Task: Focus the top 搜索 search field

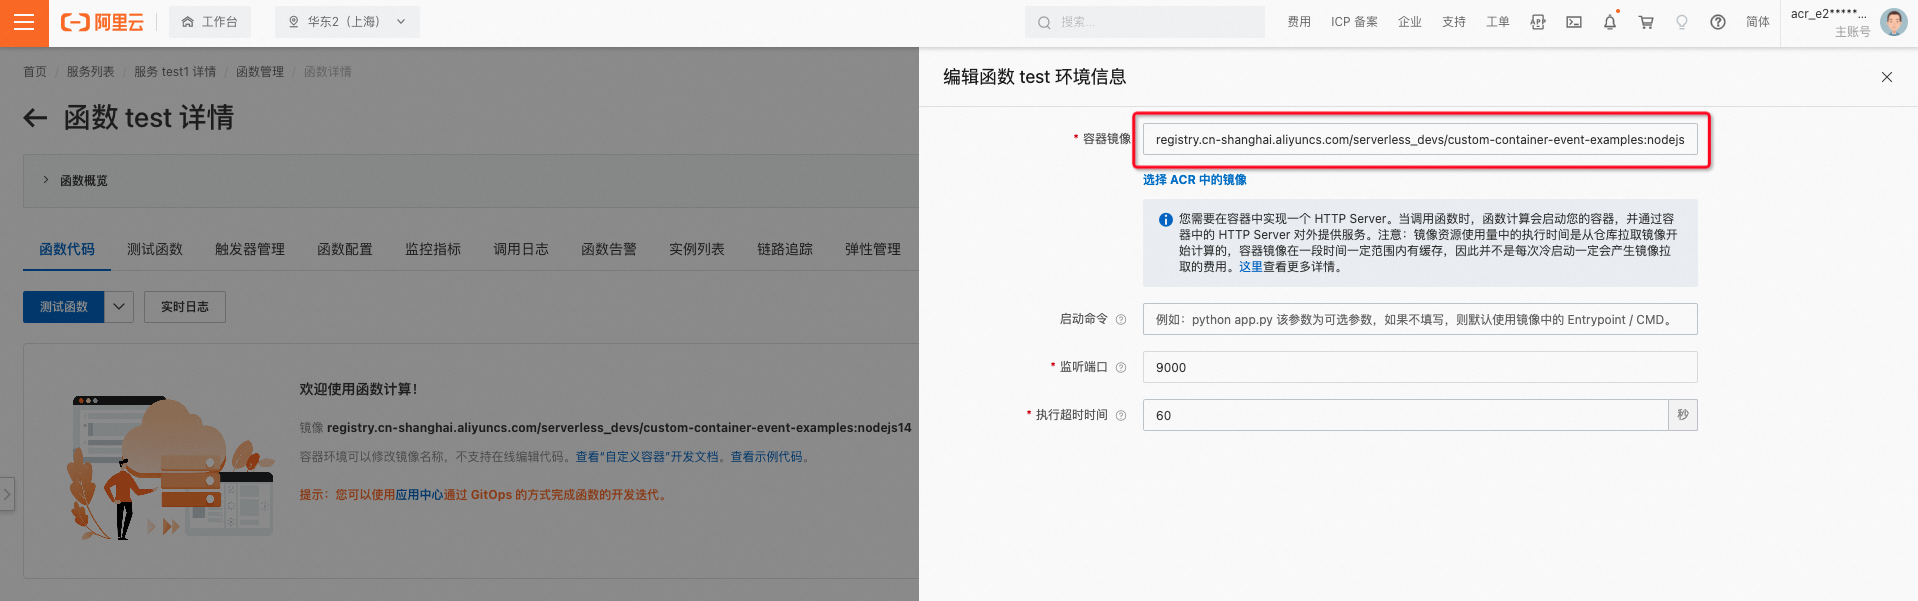Action: click(1145, 22)
